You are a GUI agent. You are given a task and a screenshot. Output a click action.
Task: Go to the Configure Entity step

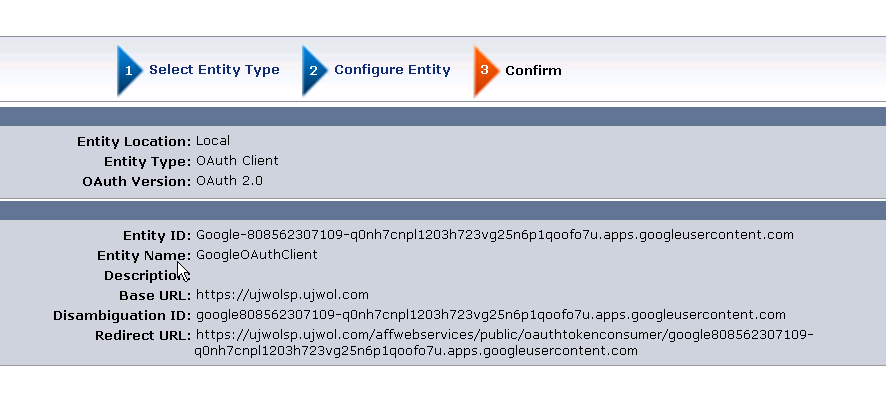[x=392, y=70]
